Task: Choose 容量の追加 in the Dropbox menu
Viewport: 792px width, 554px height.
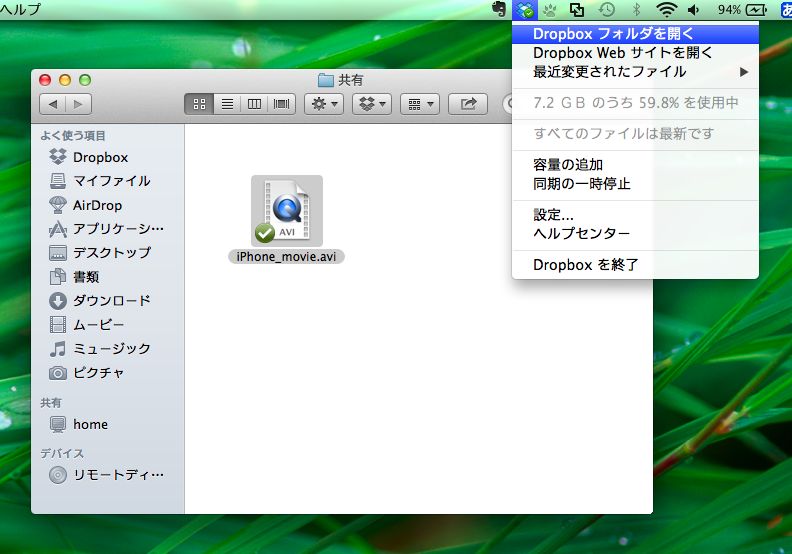Action: [635, 165]
